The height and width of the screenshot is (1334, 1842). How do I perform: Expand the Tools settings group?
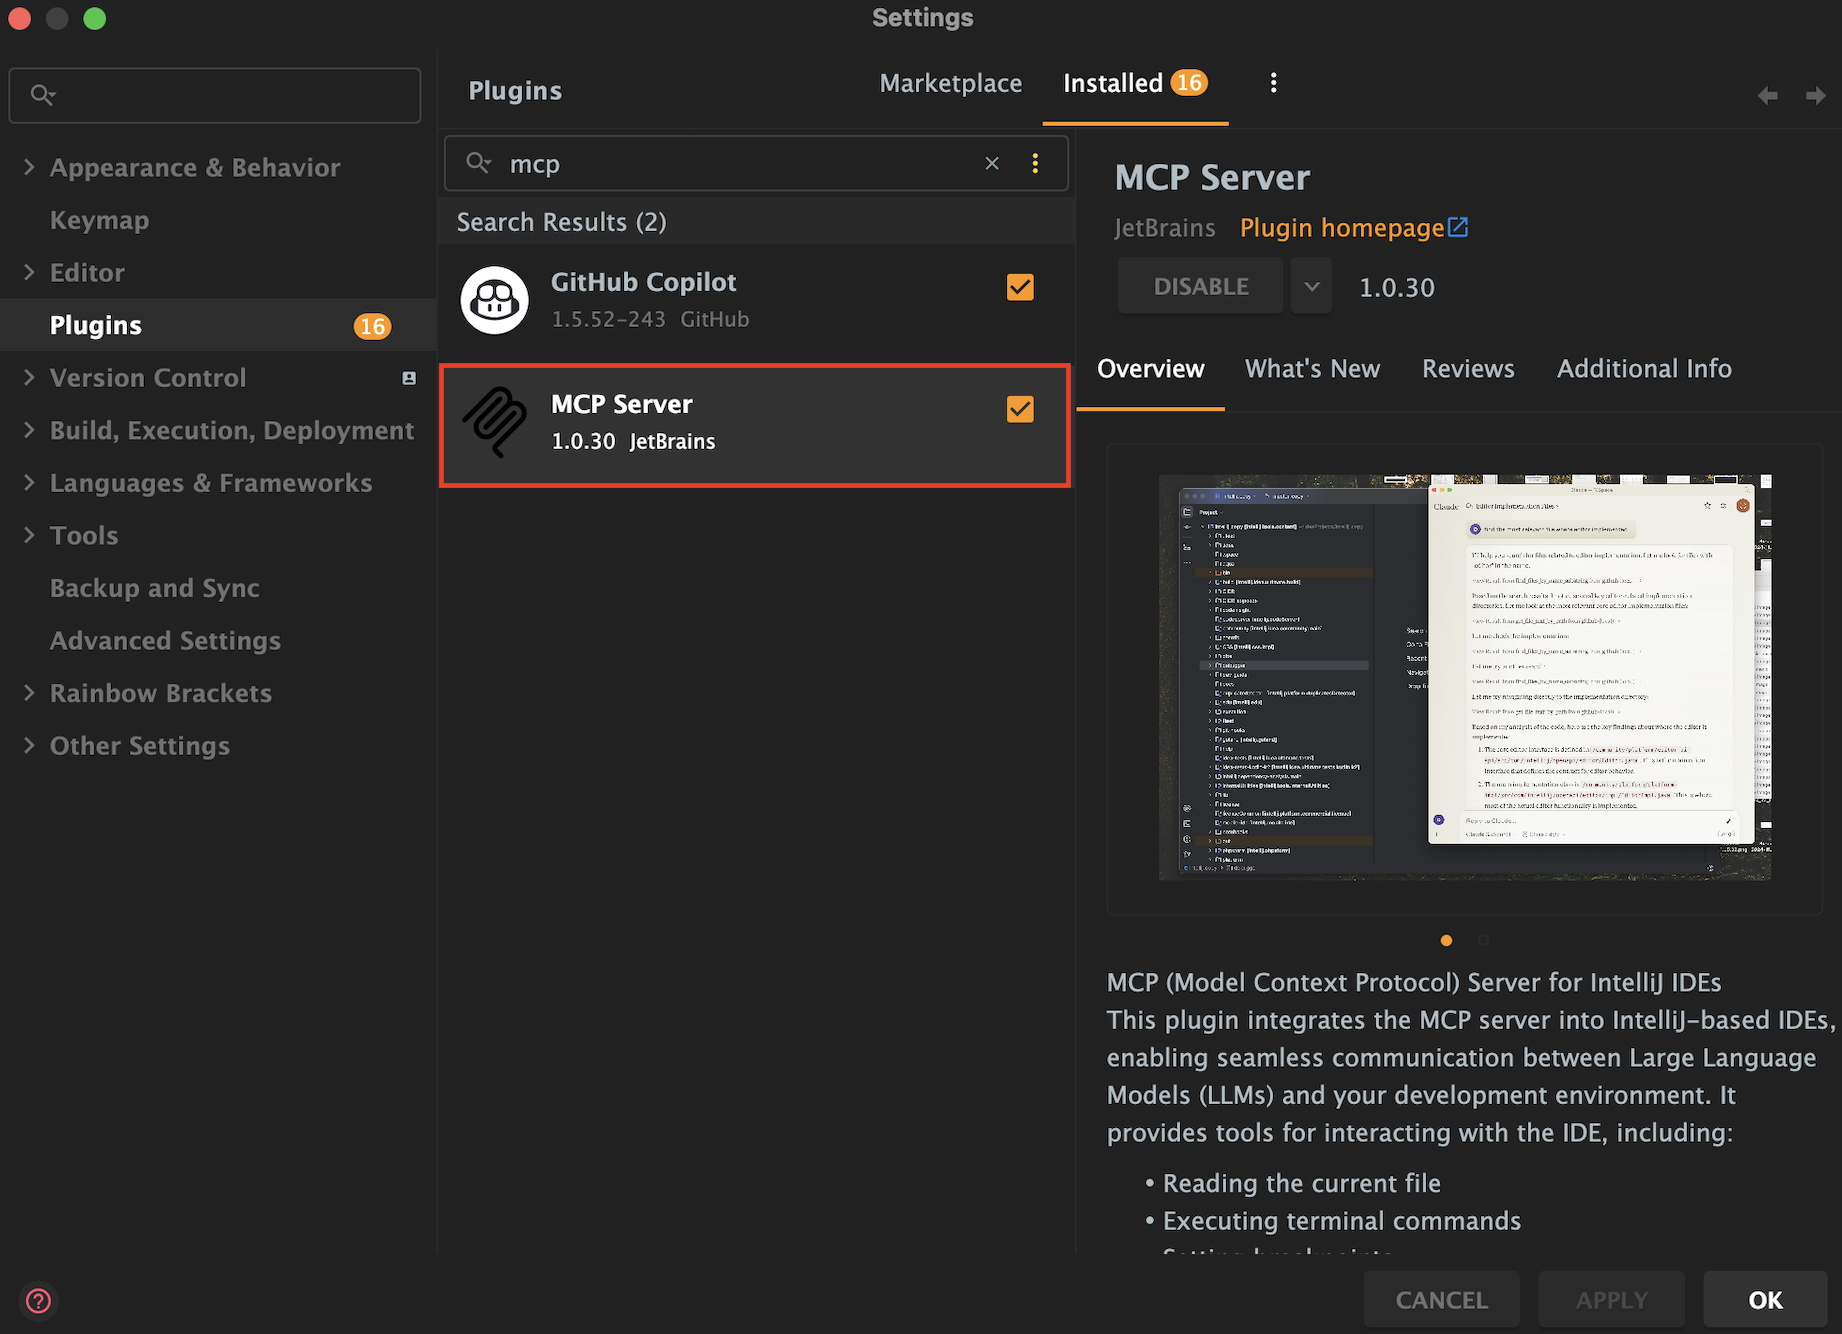pyautogui.click(x=29, y=535)
